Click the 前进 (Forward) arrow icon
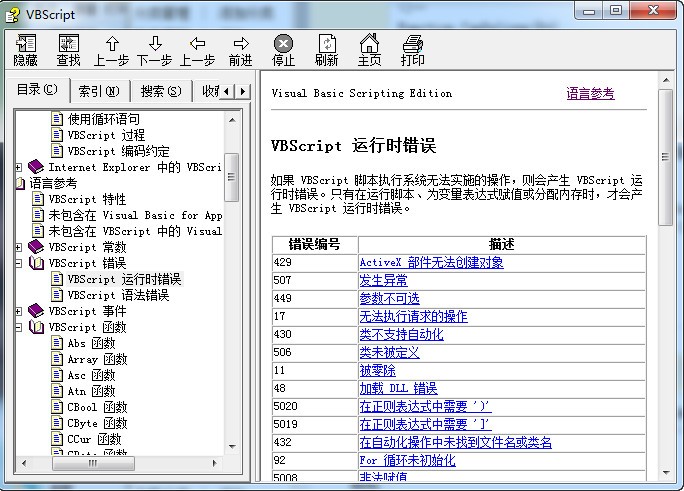684x491 pixels. click(241, 44)
